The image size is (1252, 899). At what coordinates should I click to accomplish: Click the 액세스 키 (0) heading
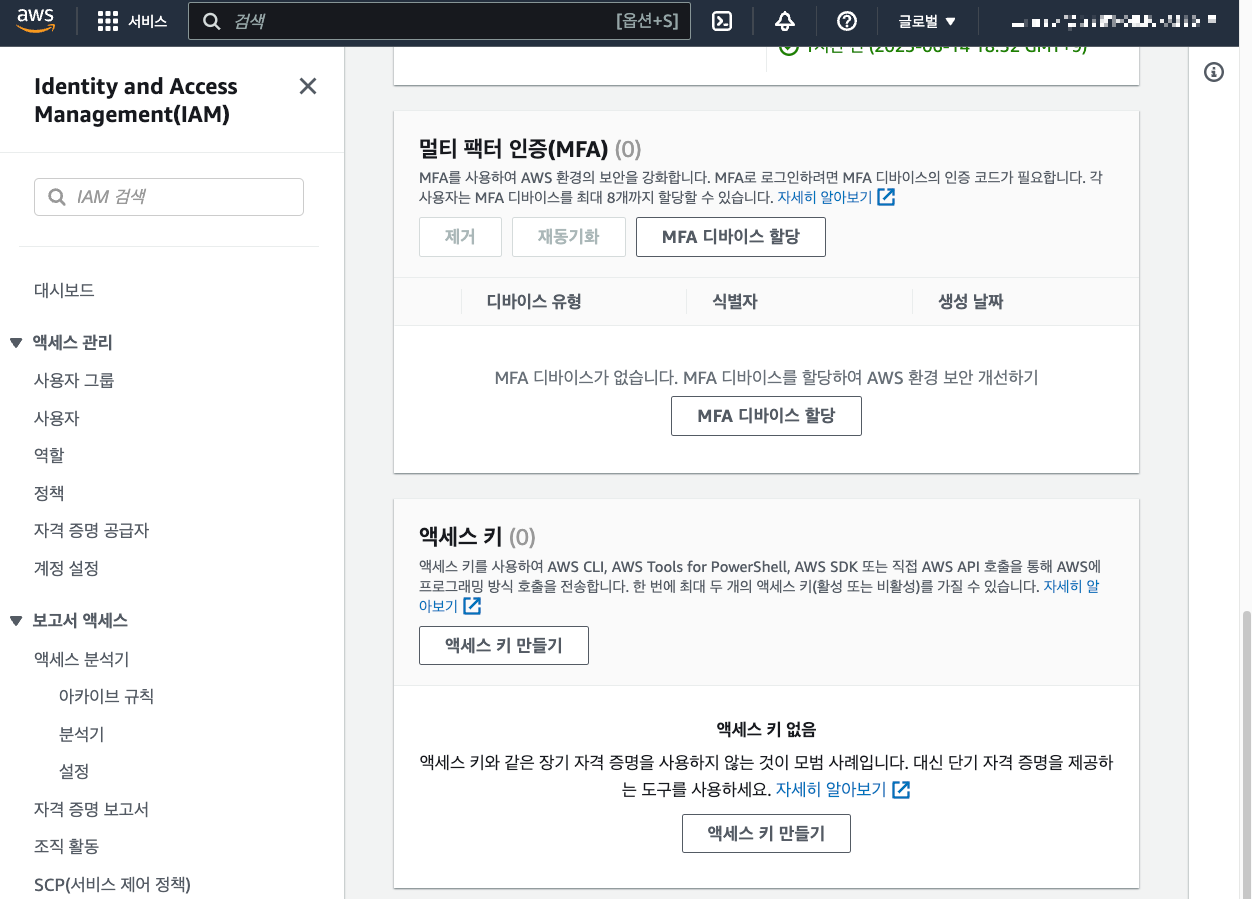477,537
